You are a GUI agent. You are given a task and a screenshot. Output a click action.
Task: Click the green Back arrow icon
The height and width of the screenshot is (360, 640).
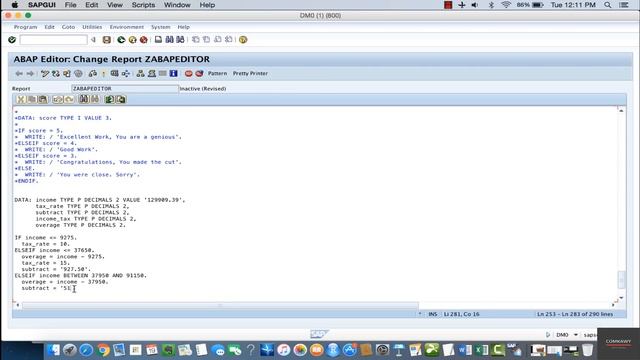pyautogui.click(x=121, y=40)
